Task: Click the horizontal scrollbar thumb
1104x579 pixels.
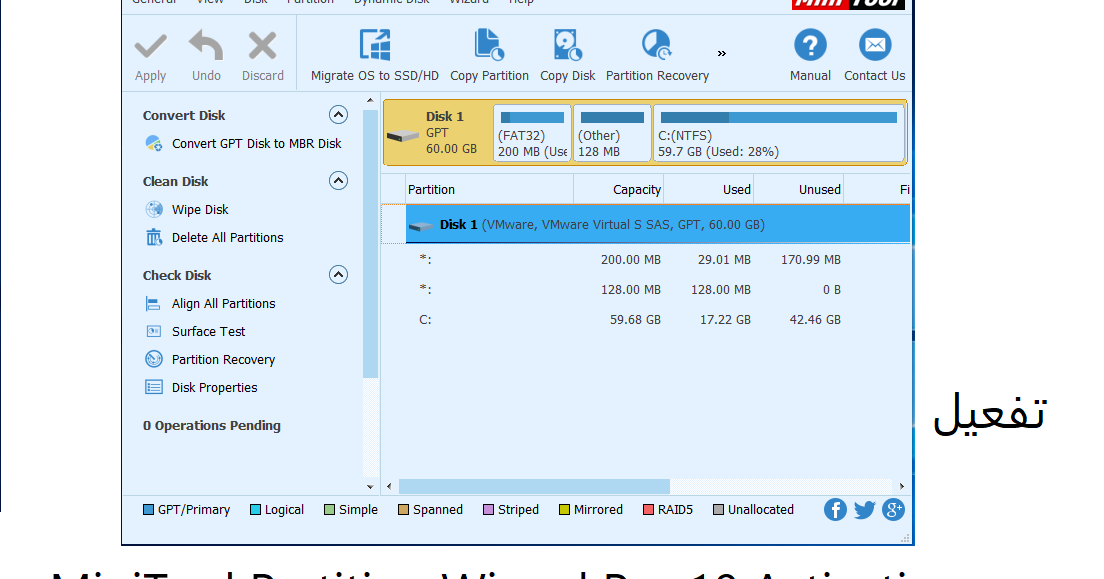Action: point(534,486)
